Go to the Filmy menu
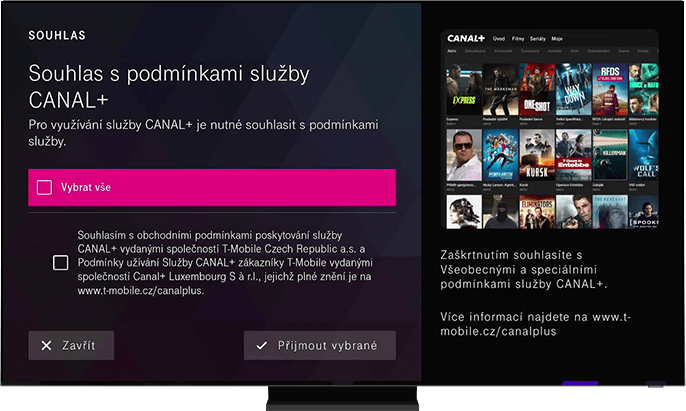The height and width of the screenshot is (411, 686). [518, 39]
